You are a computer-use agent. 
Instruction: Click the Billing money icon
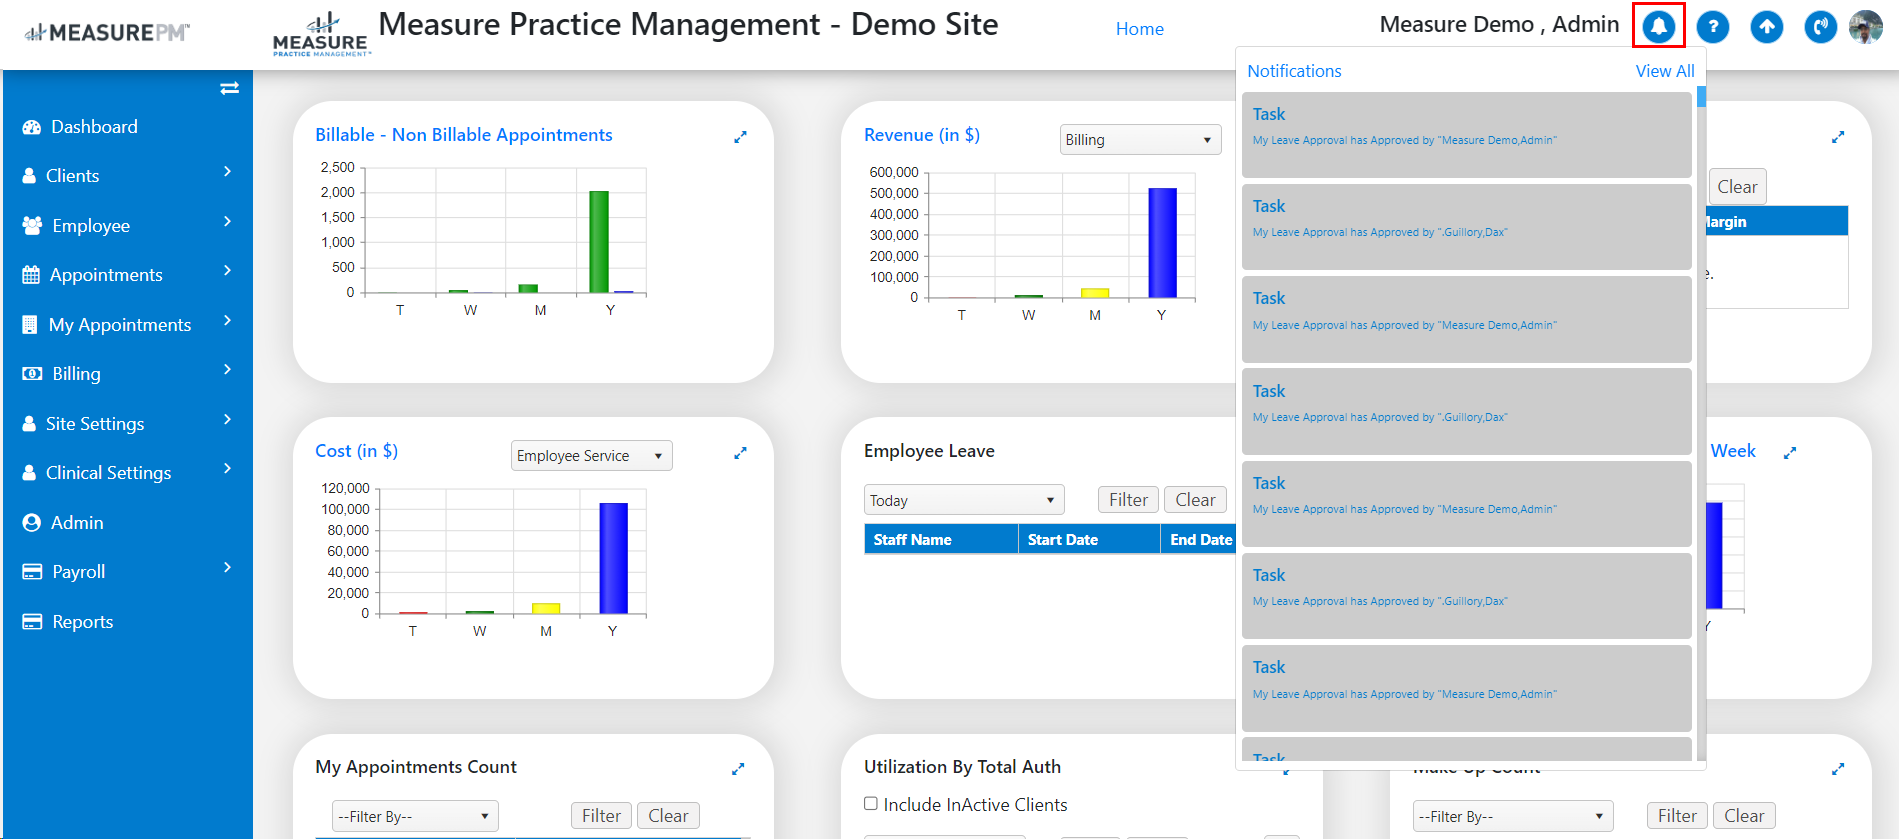coord(32,374)
